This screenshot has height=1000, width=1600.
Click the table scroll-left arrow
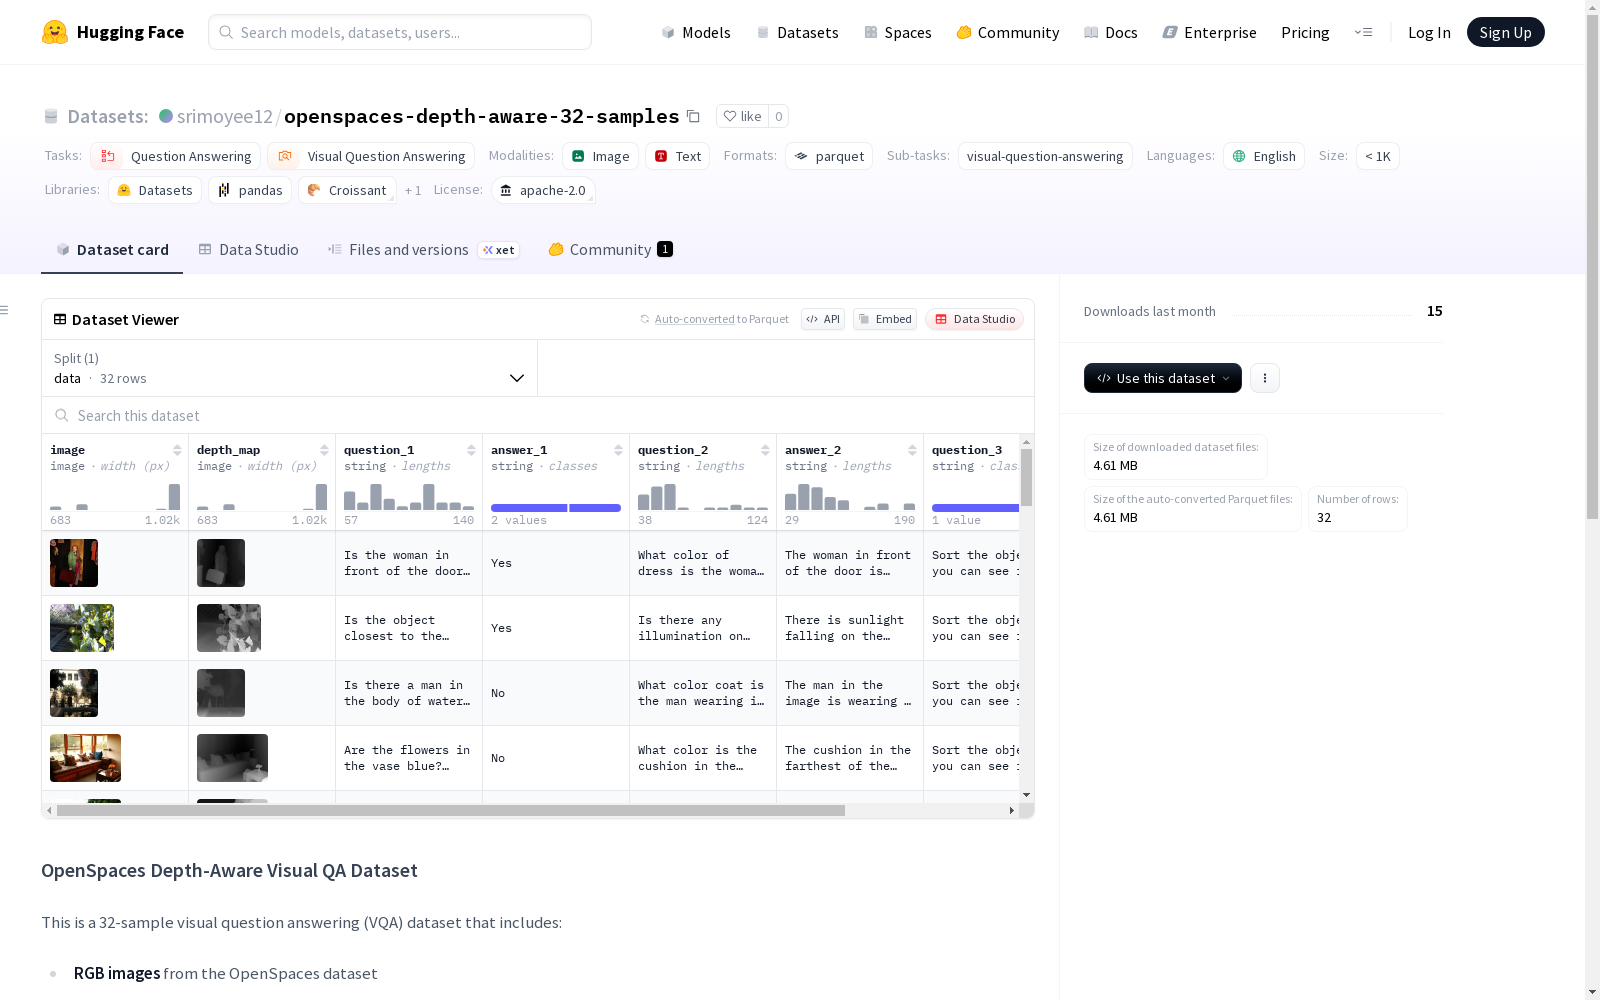(x=49, y=810)
